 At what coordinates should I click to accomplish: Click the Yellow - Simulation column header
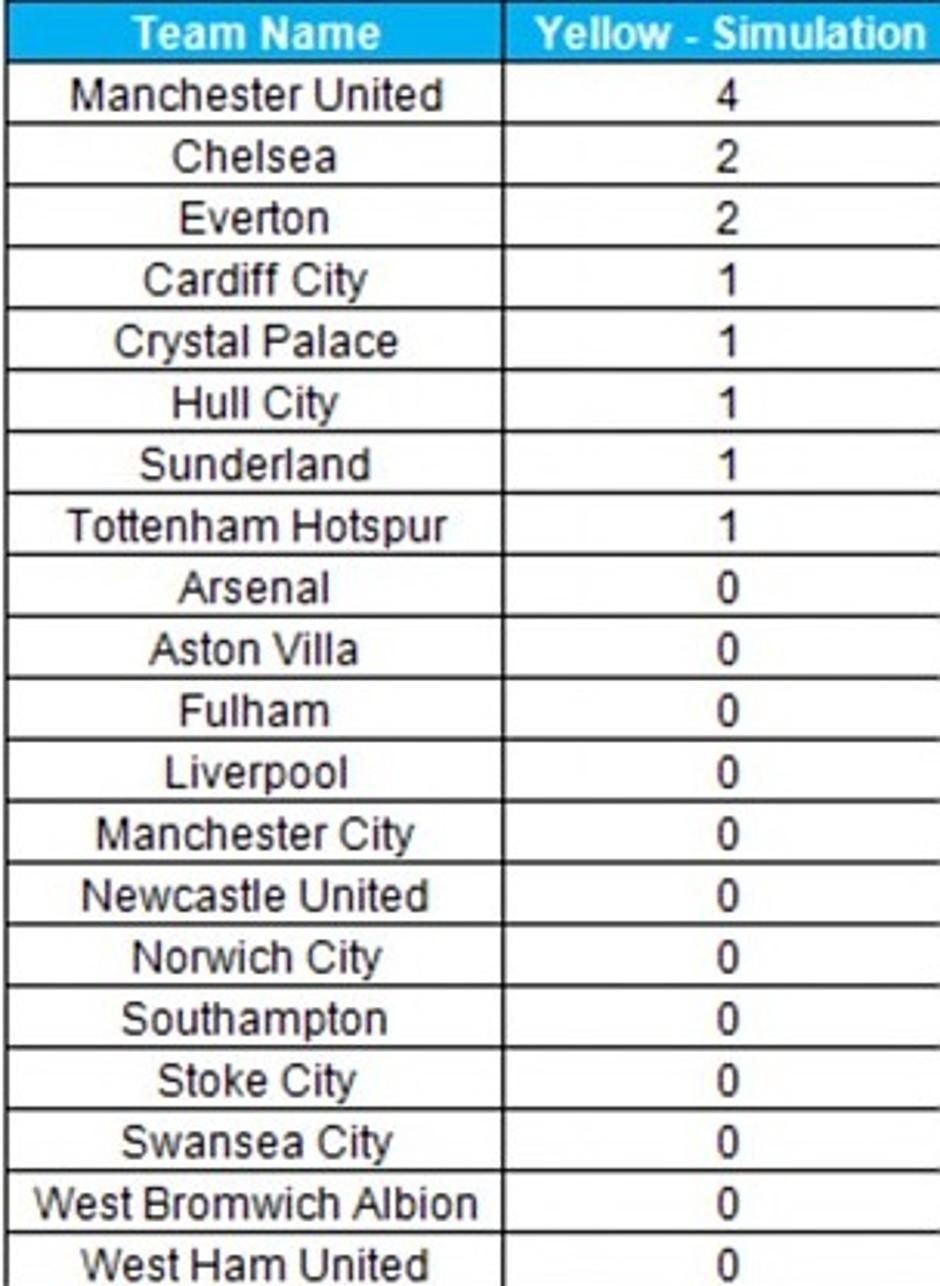pos(728,34)
